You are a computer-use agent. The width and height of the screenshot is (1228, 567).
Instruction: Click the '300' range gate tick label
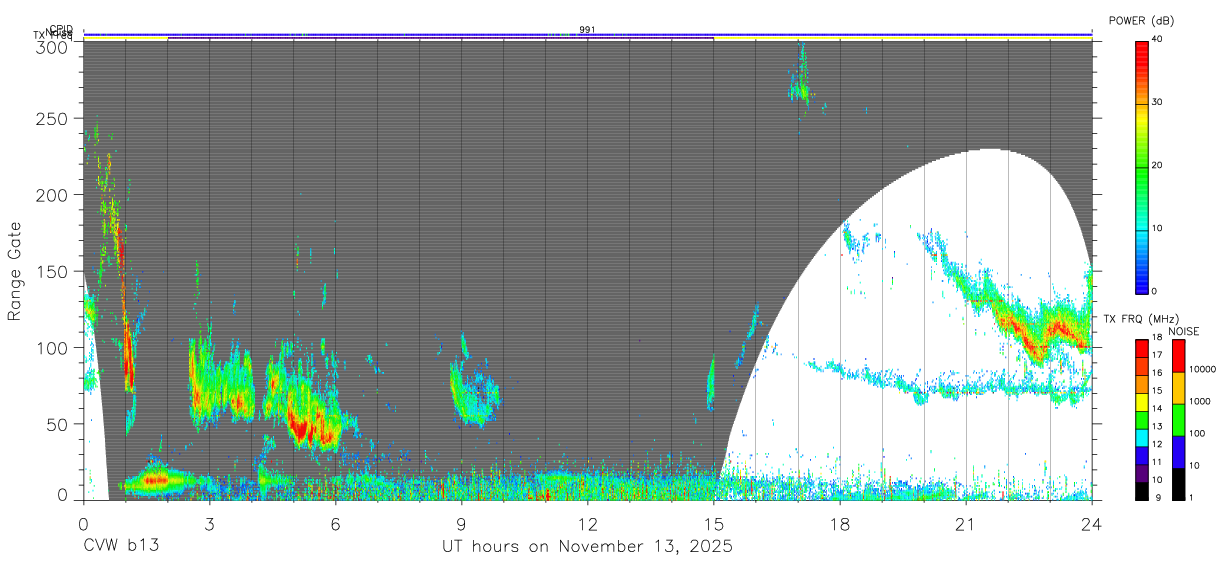(x=52, y=46)
